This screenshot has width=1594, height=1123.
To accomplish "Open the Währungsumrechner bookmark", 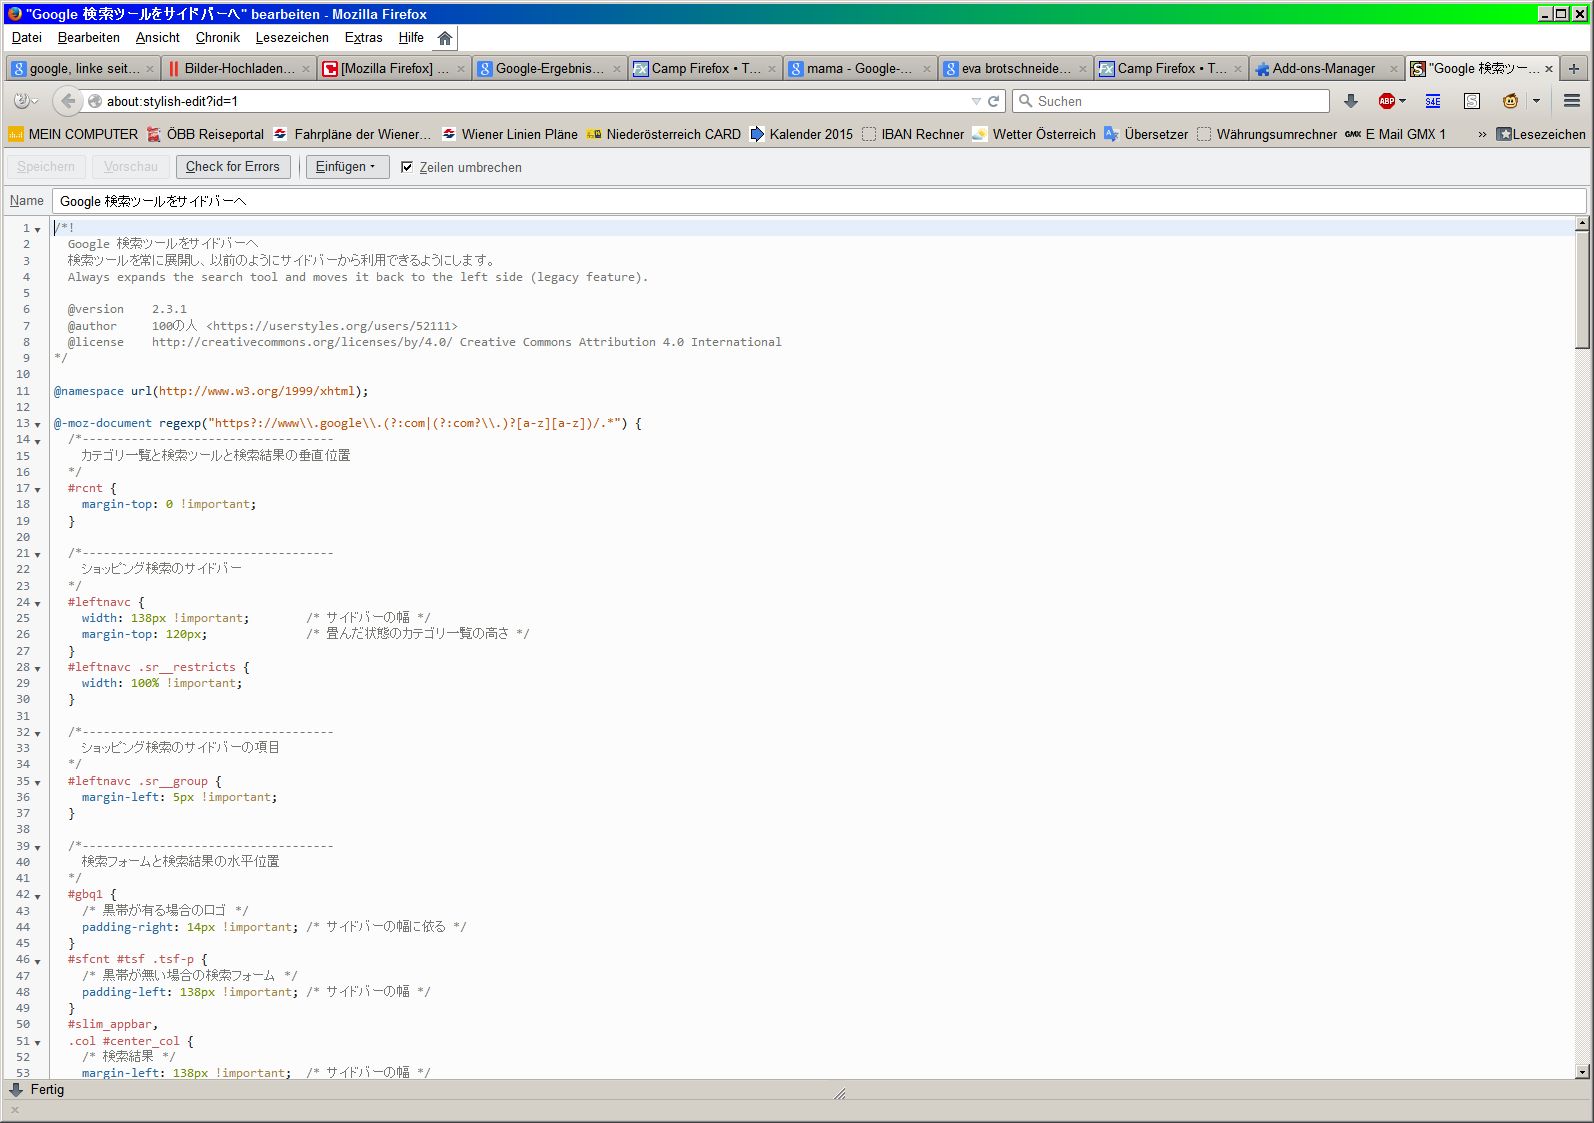I will click(x=1267, y=134).
